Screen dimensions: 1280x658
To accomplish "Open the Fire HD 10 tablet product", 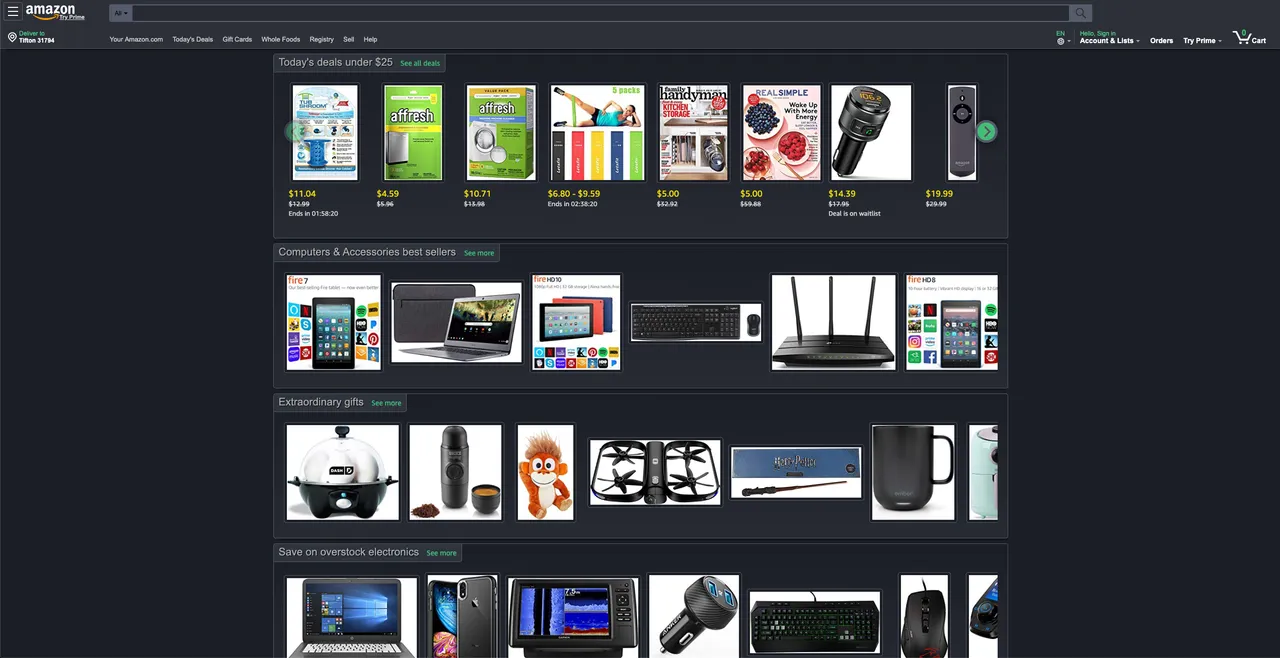I will point(576,322).
